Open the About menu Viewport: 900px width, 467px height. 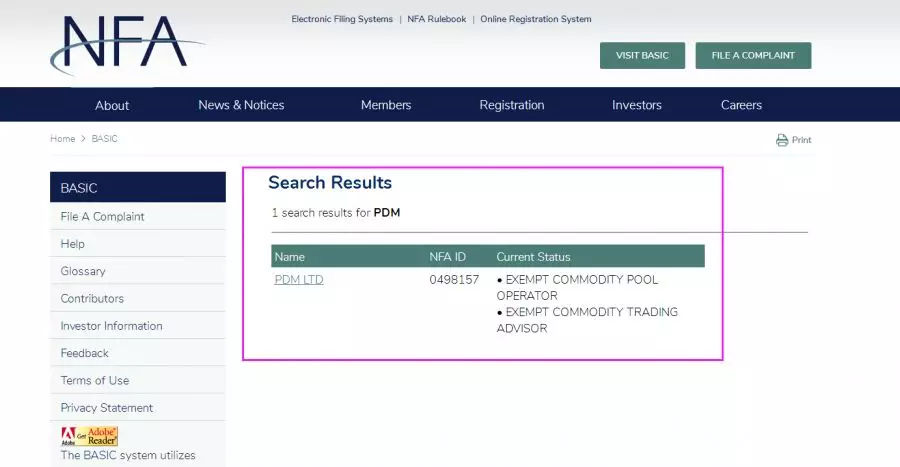[x=112, y=105]
